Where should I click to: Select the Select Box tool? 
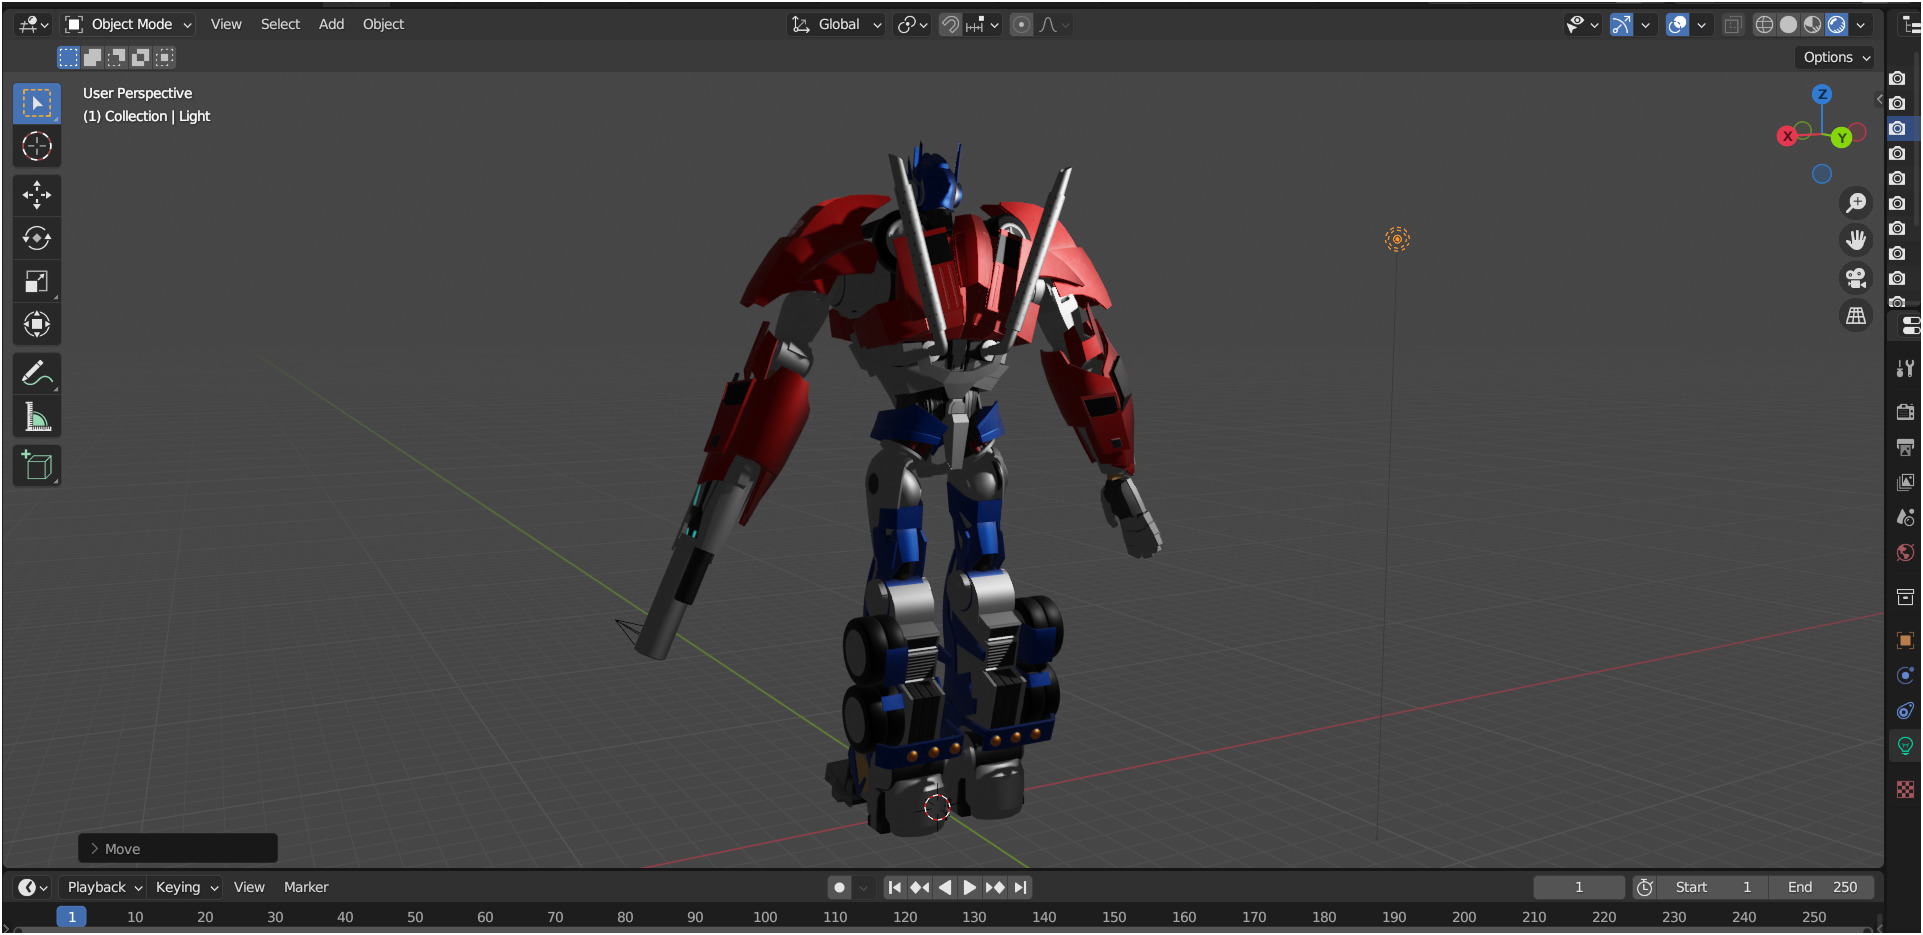[37, 103]
